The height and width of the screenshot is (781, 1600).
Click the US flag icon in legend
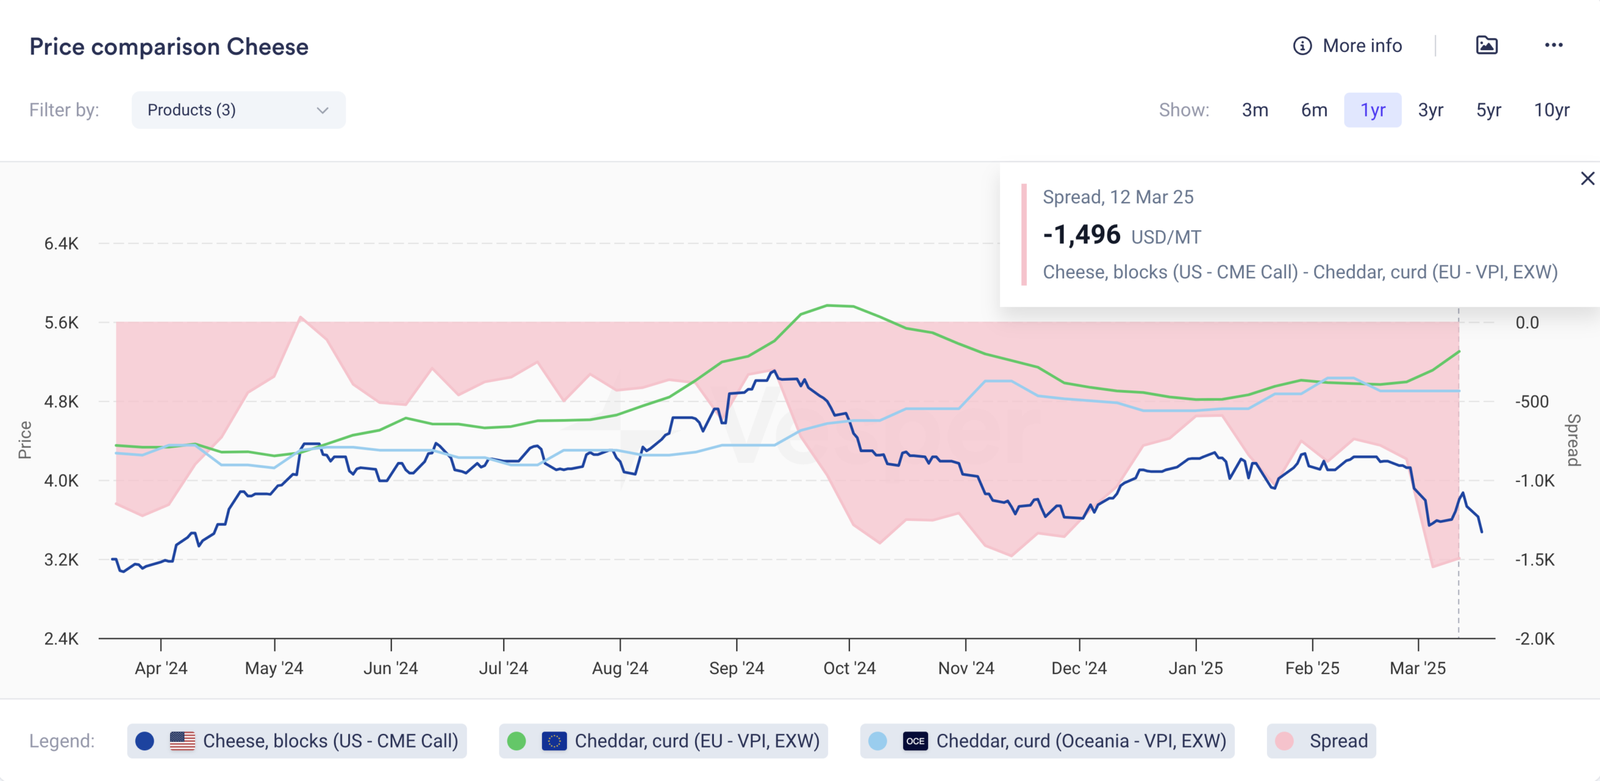click(x=182, y=741)
